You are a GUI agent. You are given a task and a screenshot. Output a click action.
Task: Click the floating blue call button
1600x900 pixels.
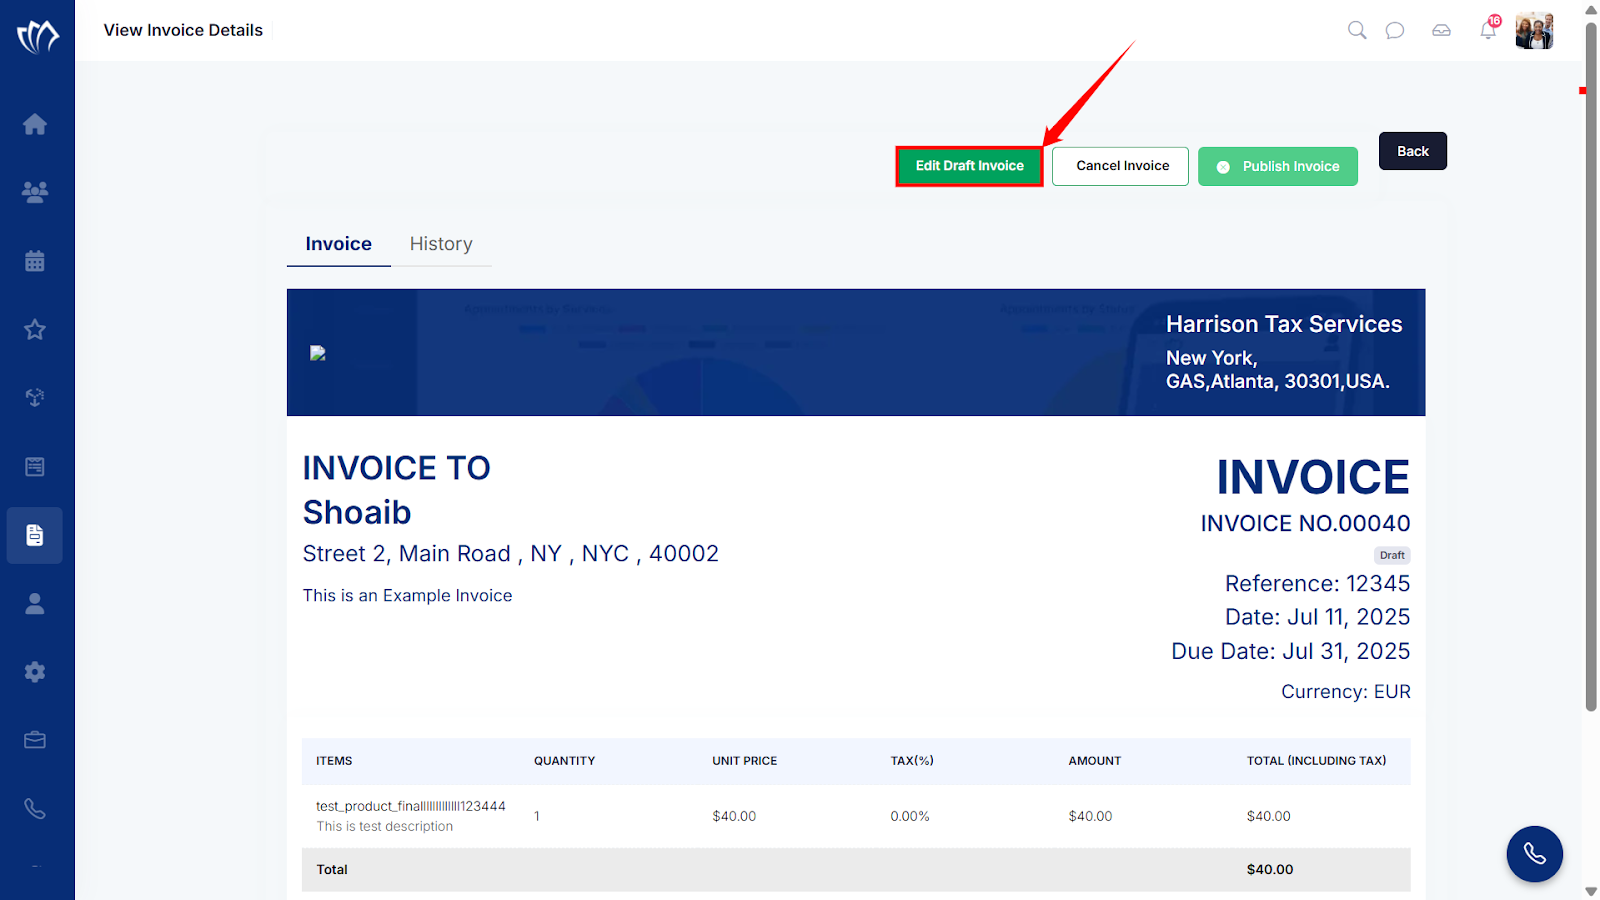[1535, 854]
